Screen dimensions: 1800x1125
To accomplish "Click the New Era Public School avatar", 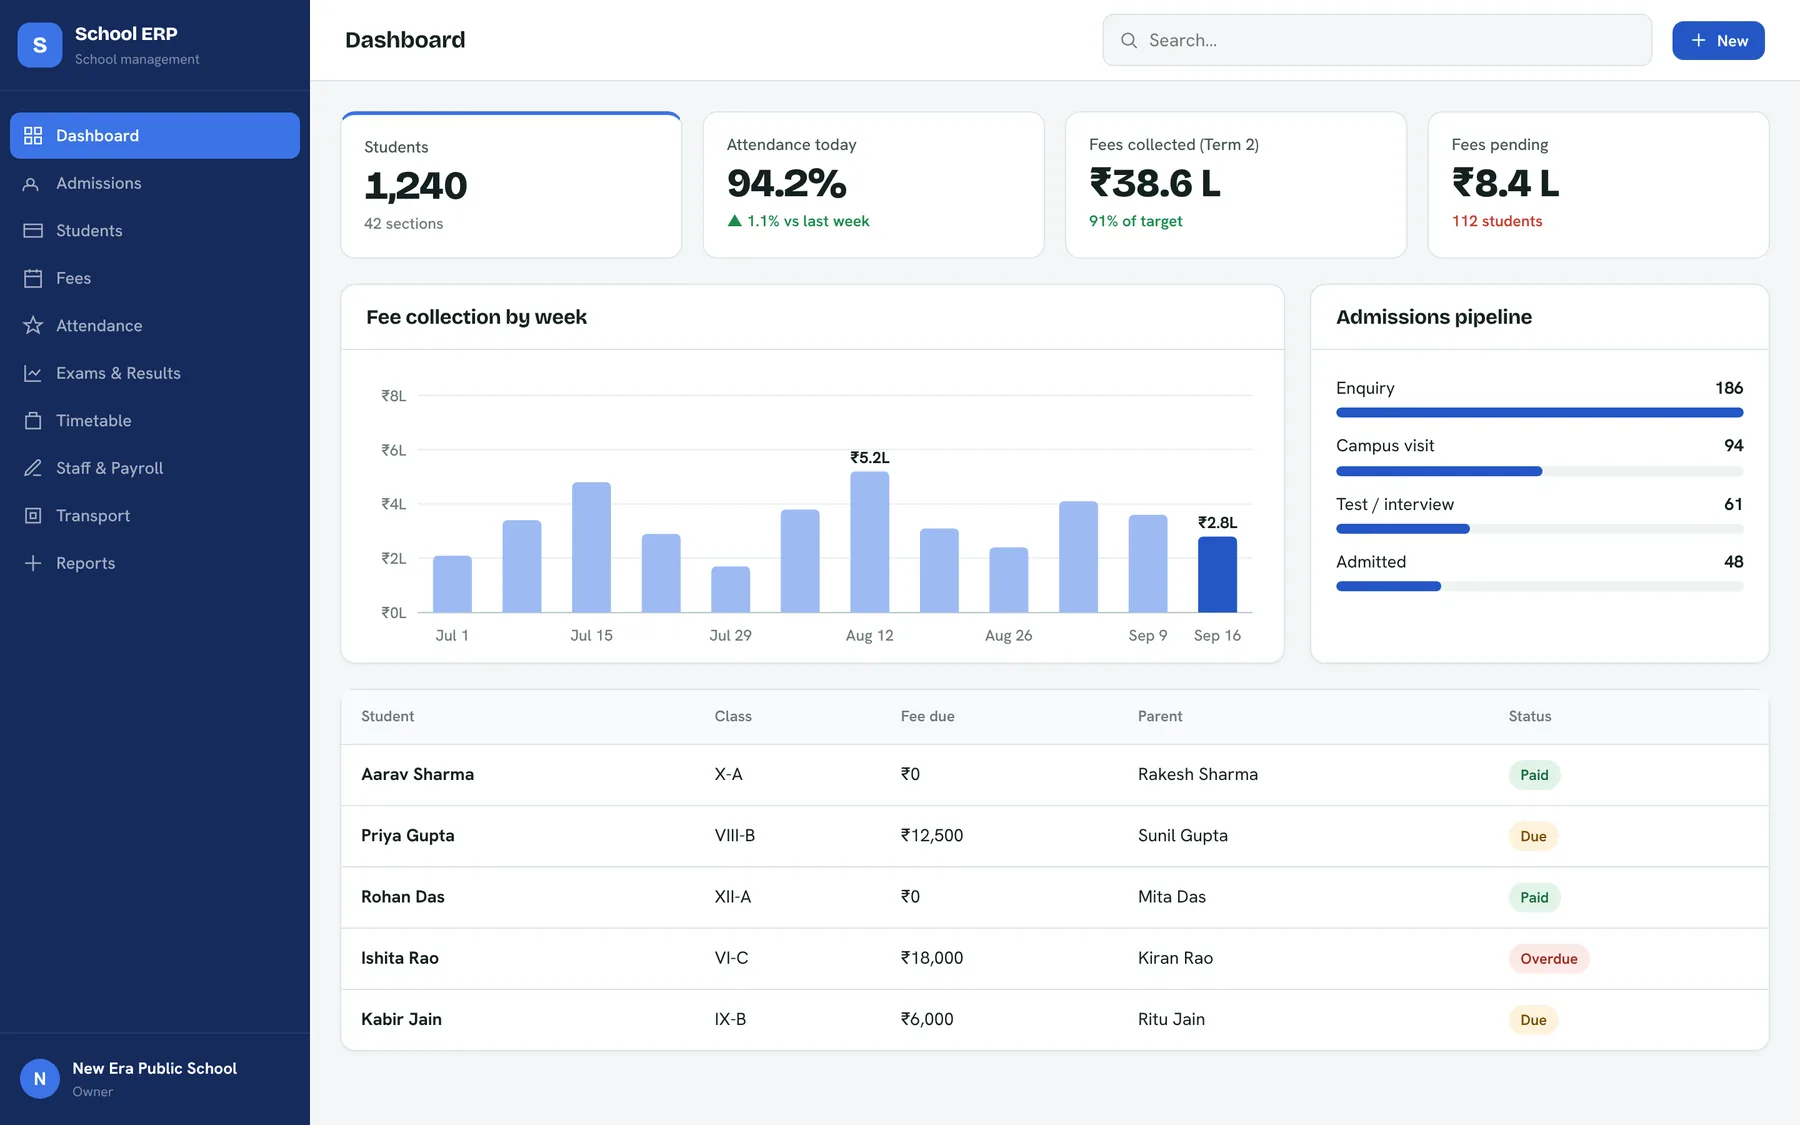I will pyautogui.click(x=40, y=1078).
